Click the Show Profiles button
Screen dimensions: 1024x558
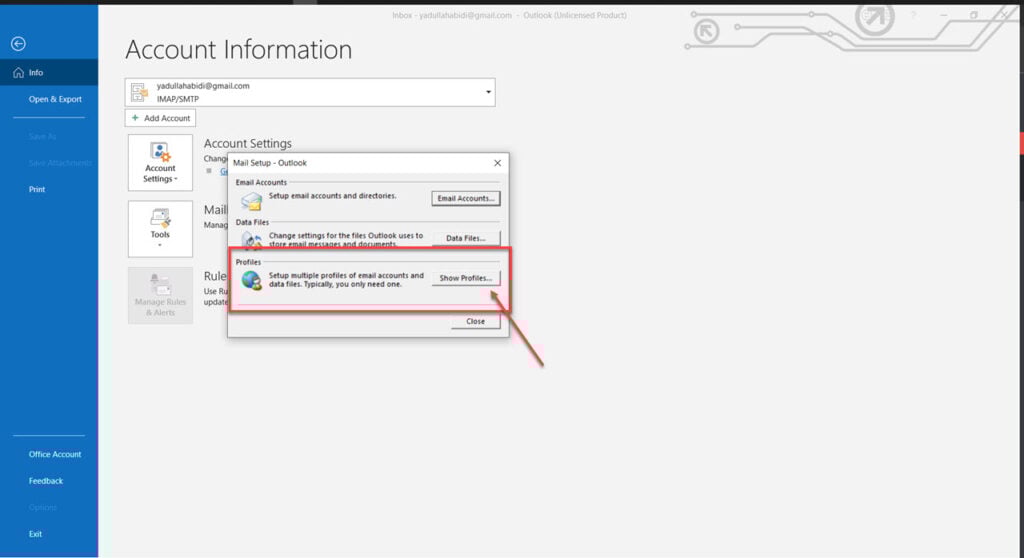pos(466,278)
